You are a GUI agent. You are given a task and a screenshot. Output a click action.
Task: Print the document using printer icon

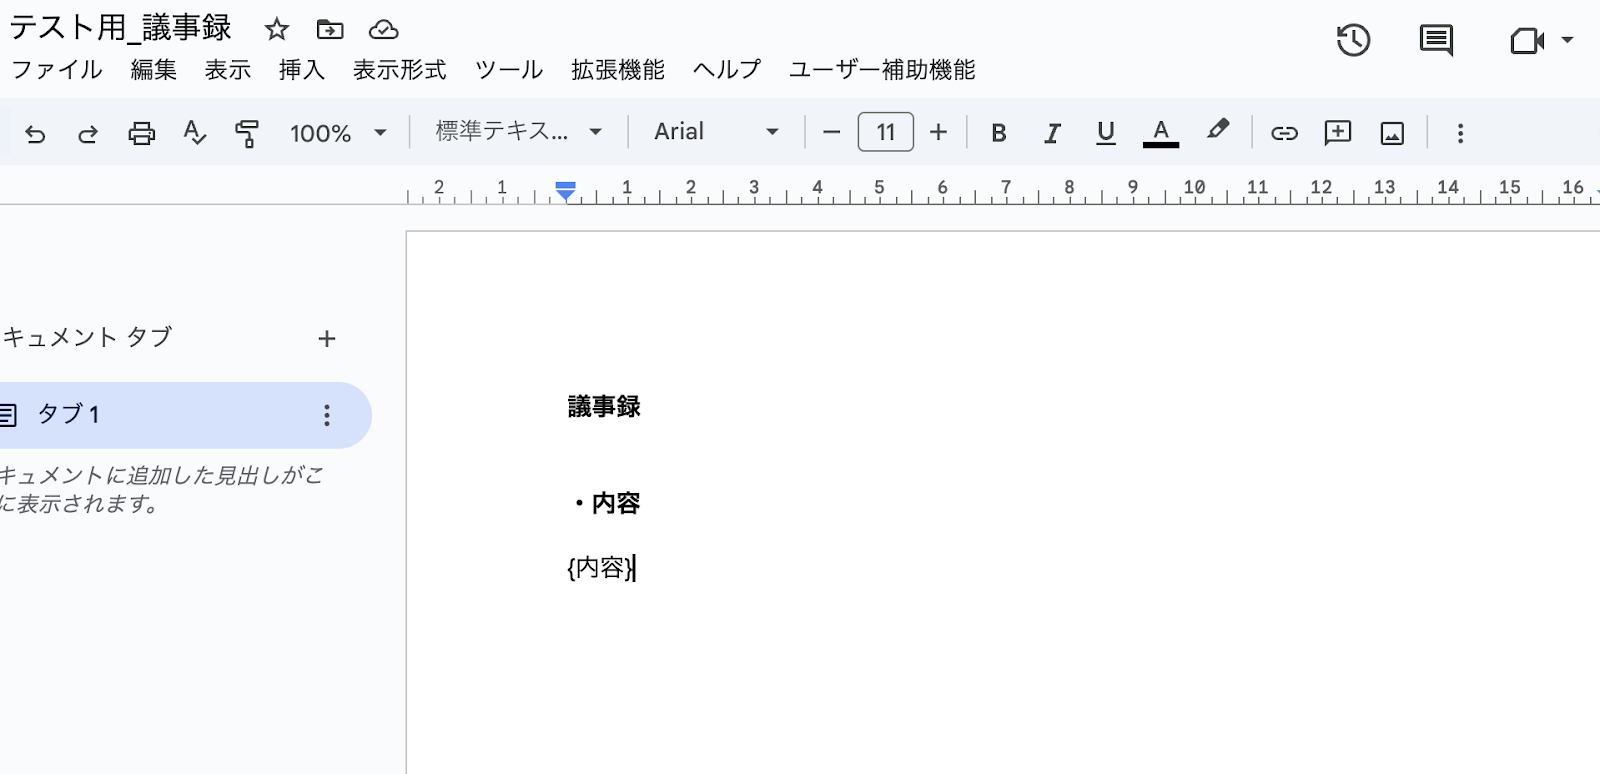click(x=142, y=133)
